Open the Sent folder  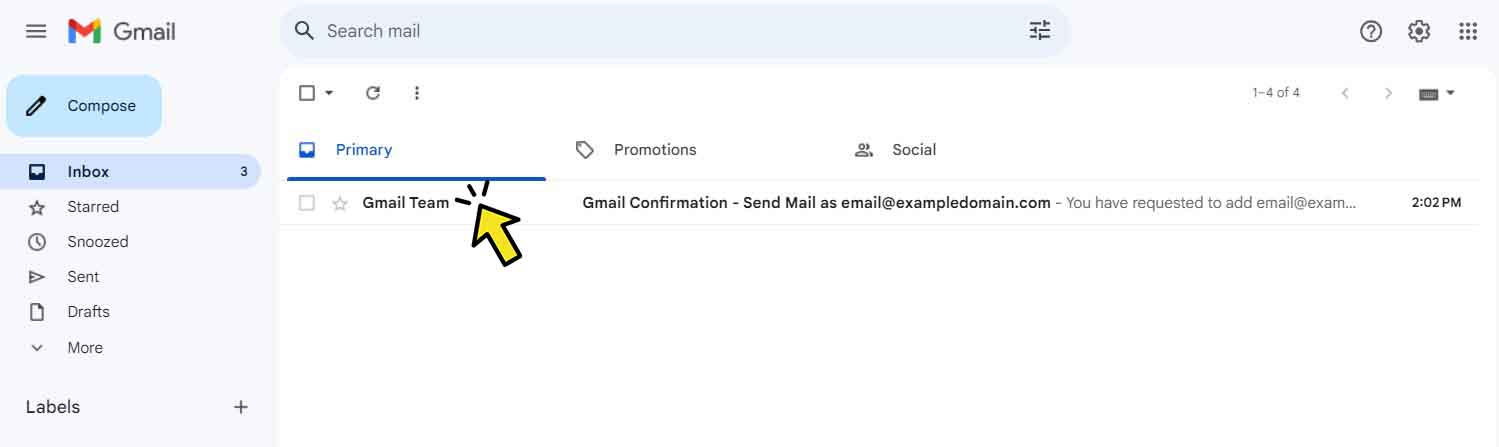(x=83, y=277)
